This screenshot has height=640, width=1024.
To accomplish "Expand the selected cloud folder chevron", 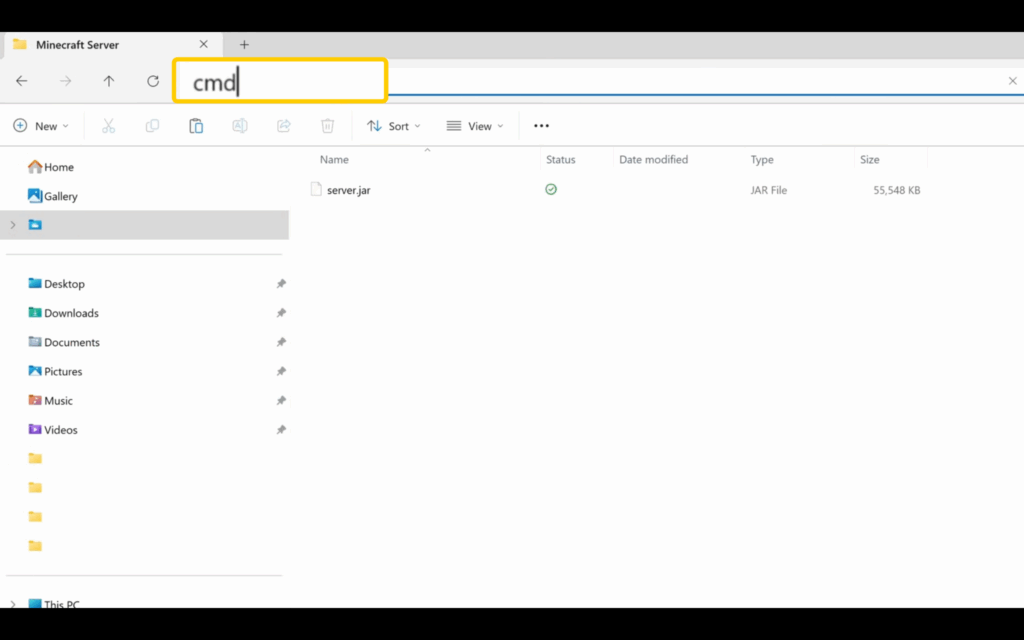I will (12, 225).
